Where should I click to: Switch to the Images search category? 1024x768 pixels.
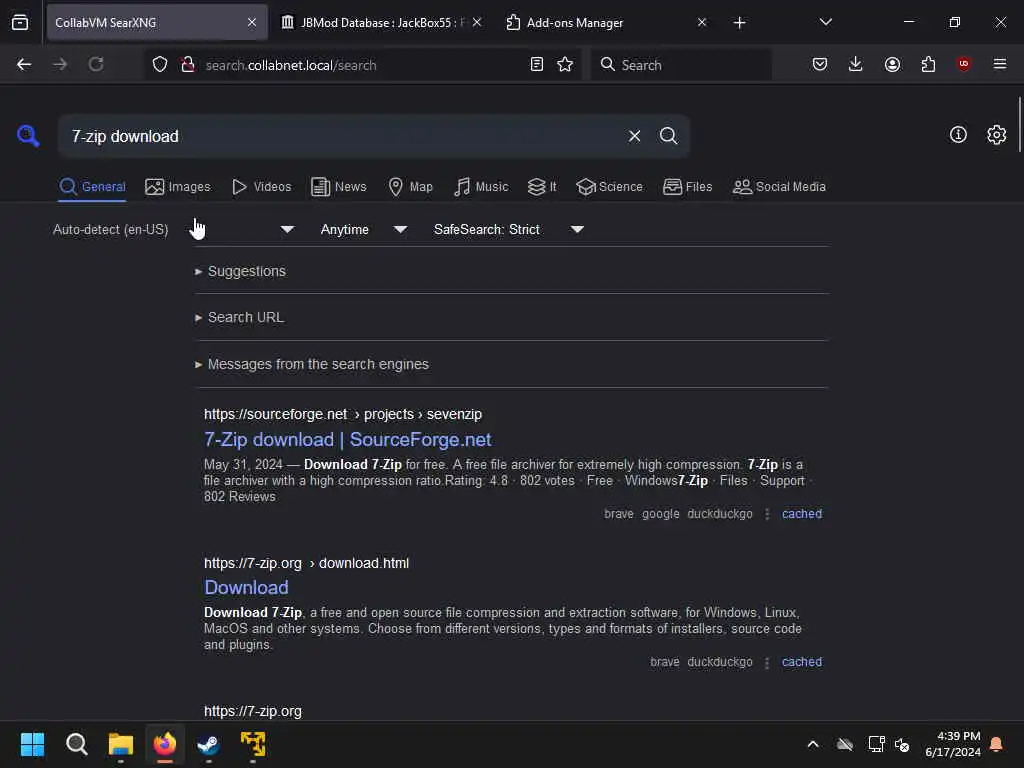click(x=178, y=187)
